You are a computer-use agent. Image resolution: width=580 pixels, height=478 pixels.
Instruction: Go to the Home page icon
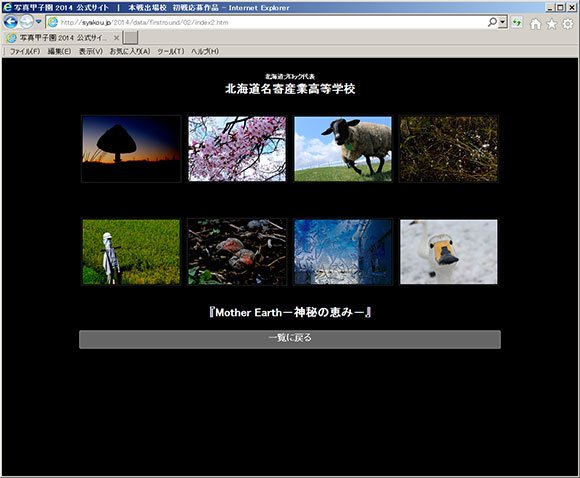point(535,24)
